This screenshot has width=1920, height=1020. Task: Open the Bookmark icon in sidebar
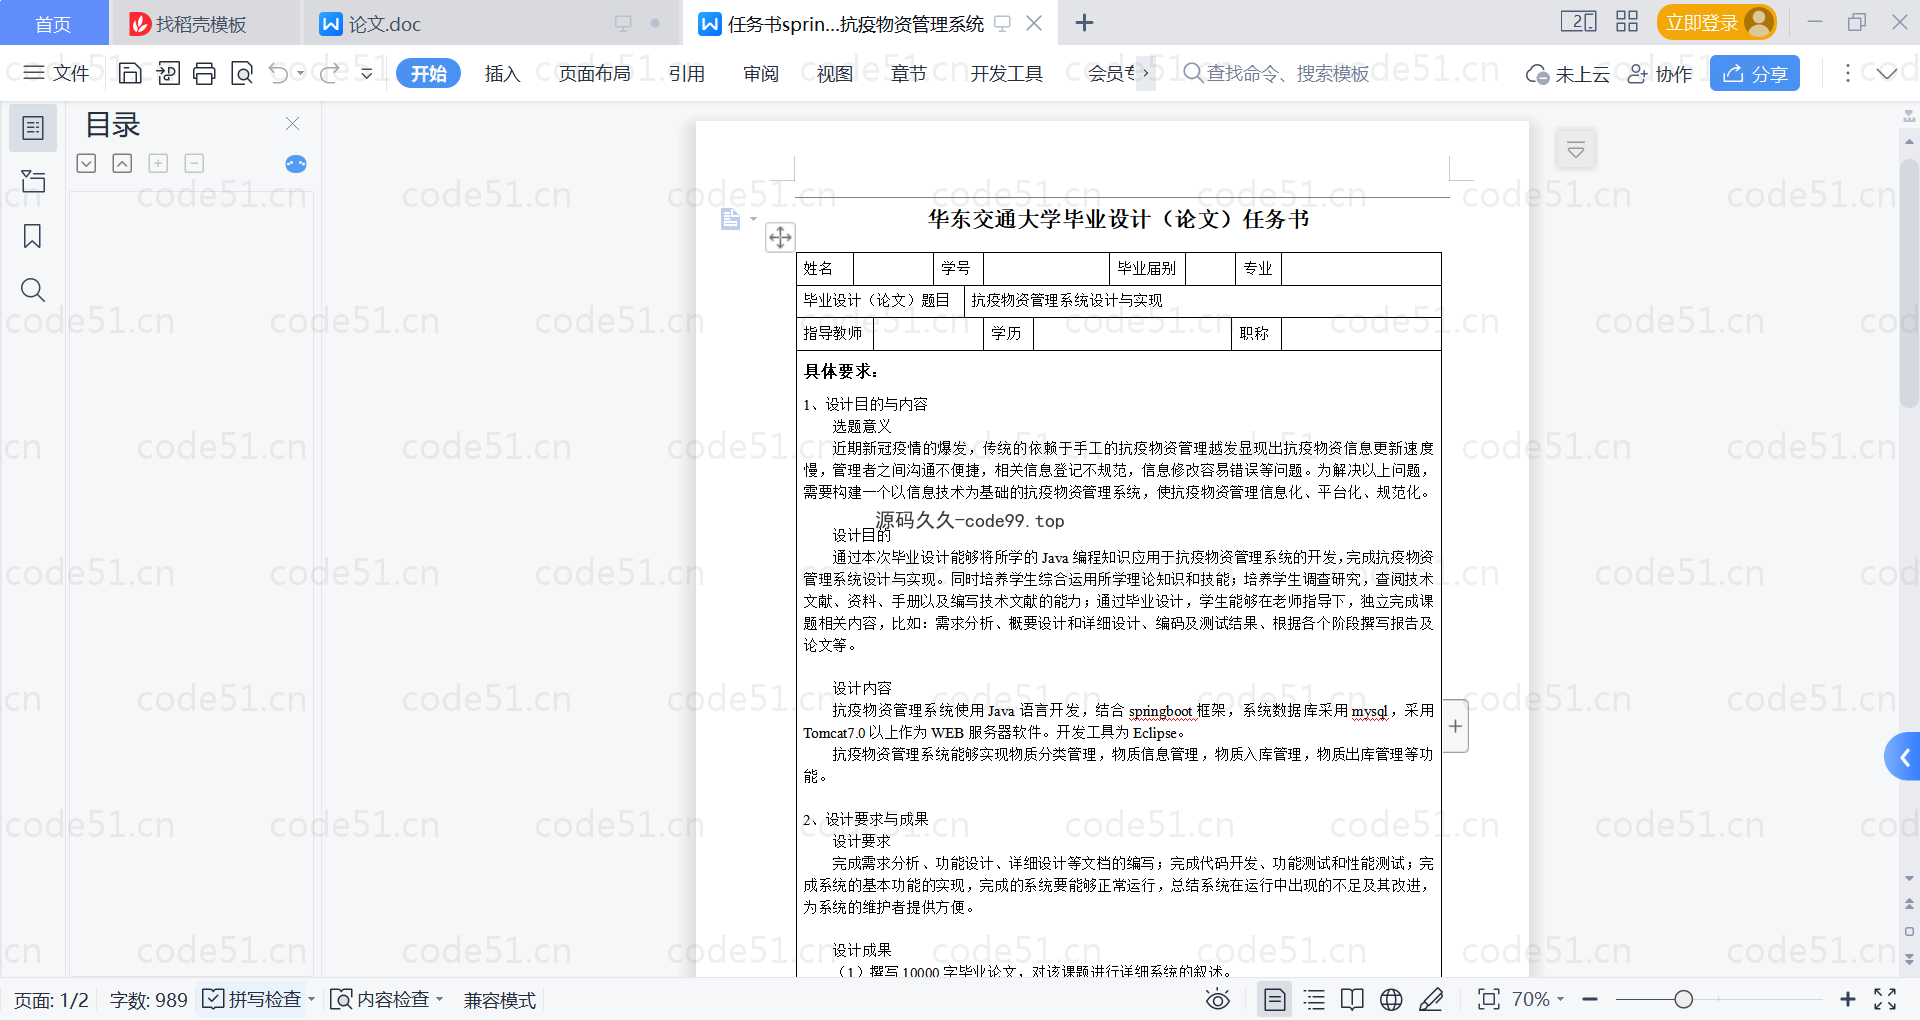33,236
